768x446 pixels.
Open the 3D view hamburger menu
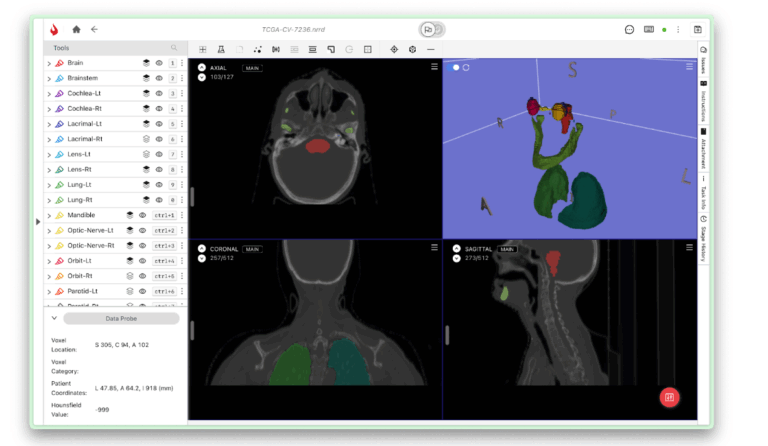coord(689,67)
